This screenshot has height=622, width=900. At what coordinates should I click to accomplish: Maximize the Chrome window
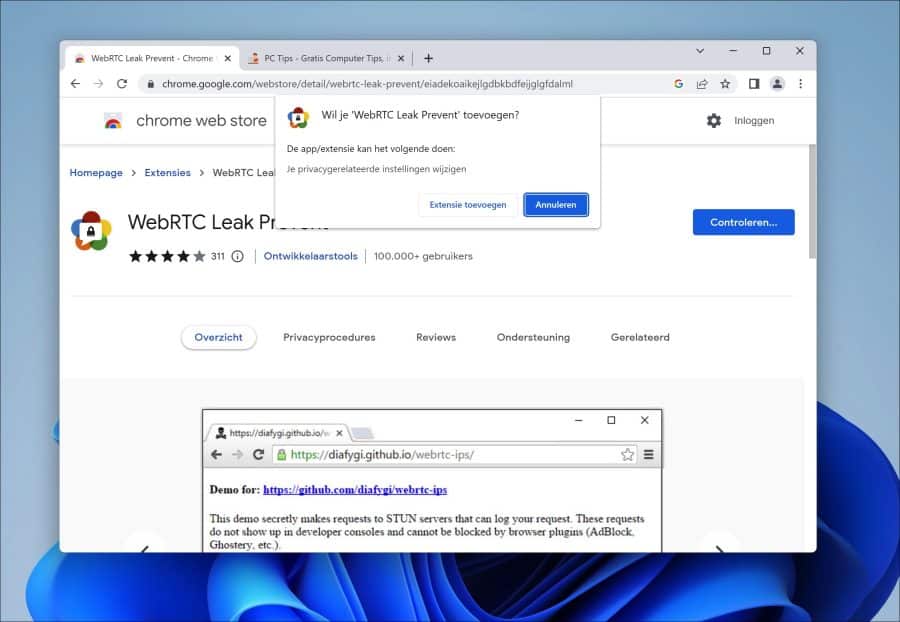coord(766,51)
